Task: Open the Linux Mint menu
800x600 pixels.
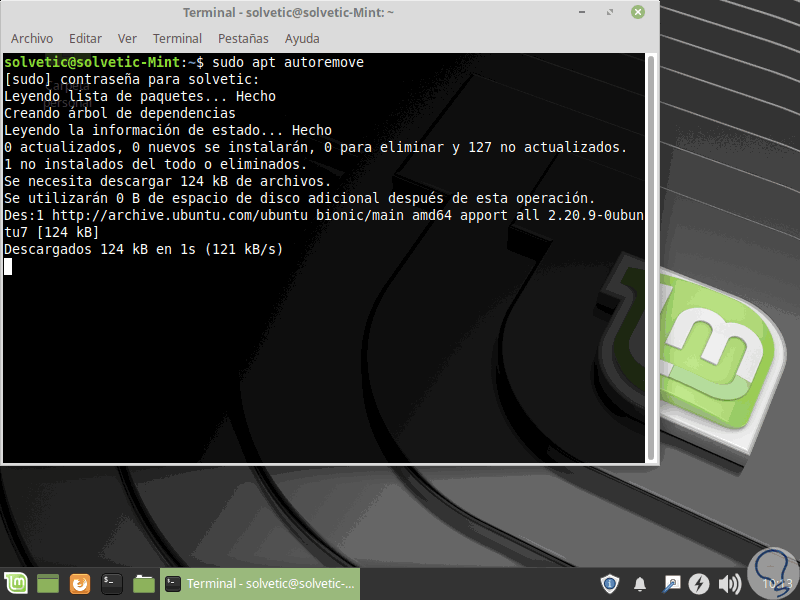Action: pyautogui.click(x=17, y=583)
